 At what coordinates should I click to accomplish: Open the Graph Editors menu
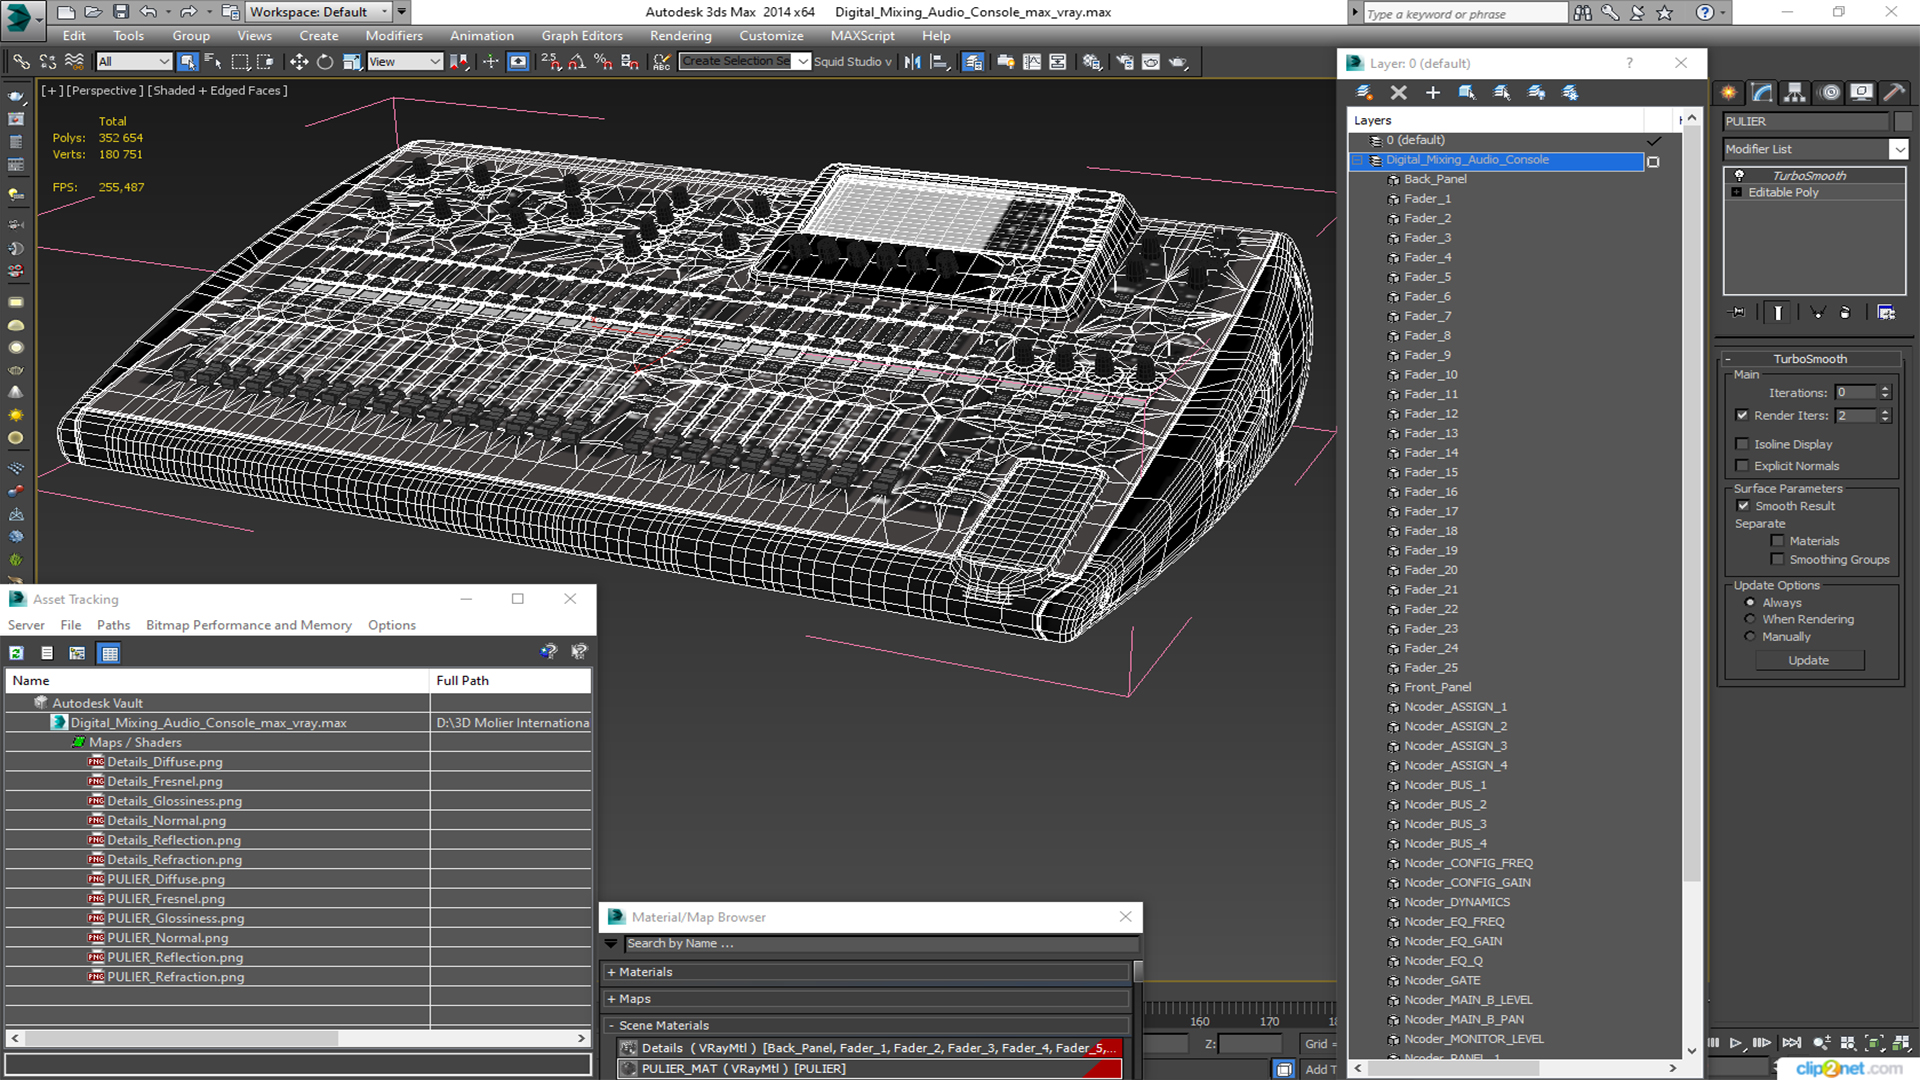(582, 36)
